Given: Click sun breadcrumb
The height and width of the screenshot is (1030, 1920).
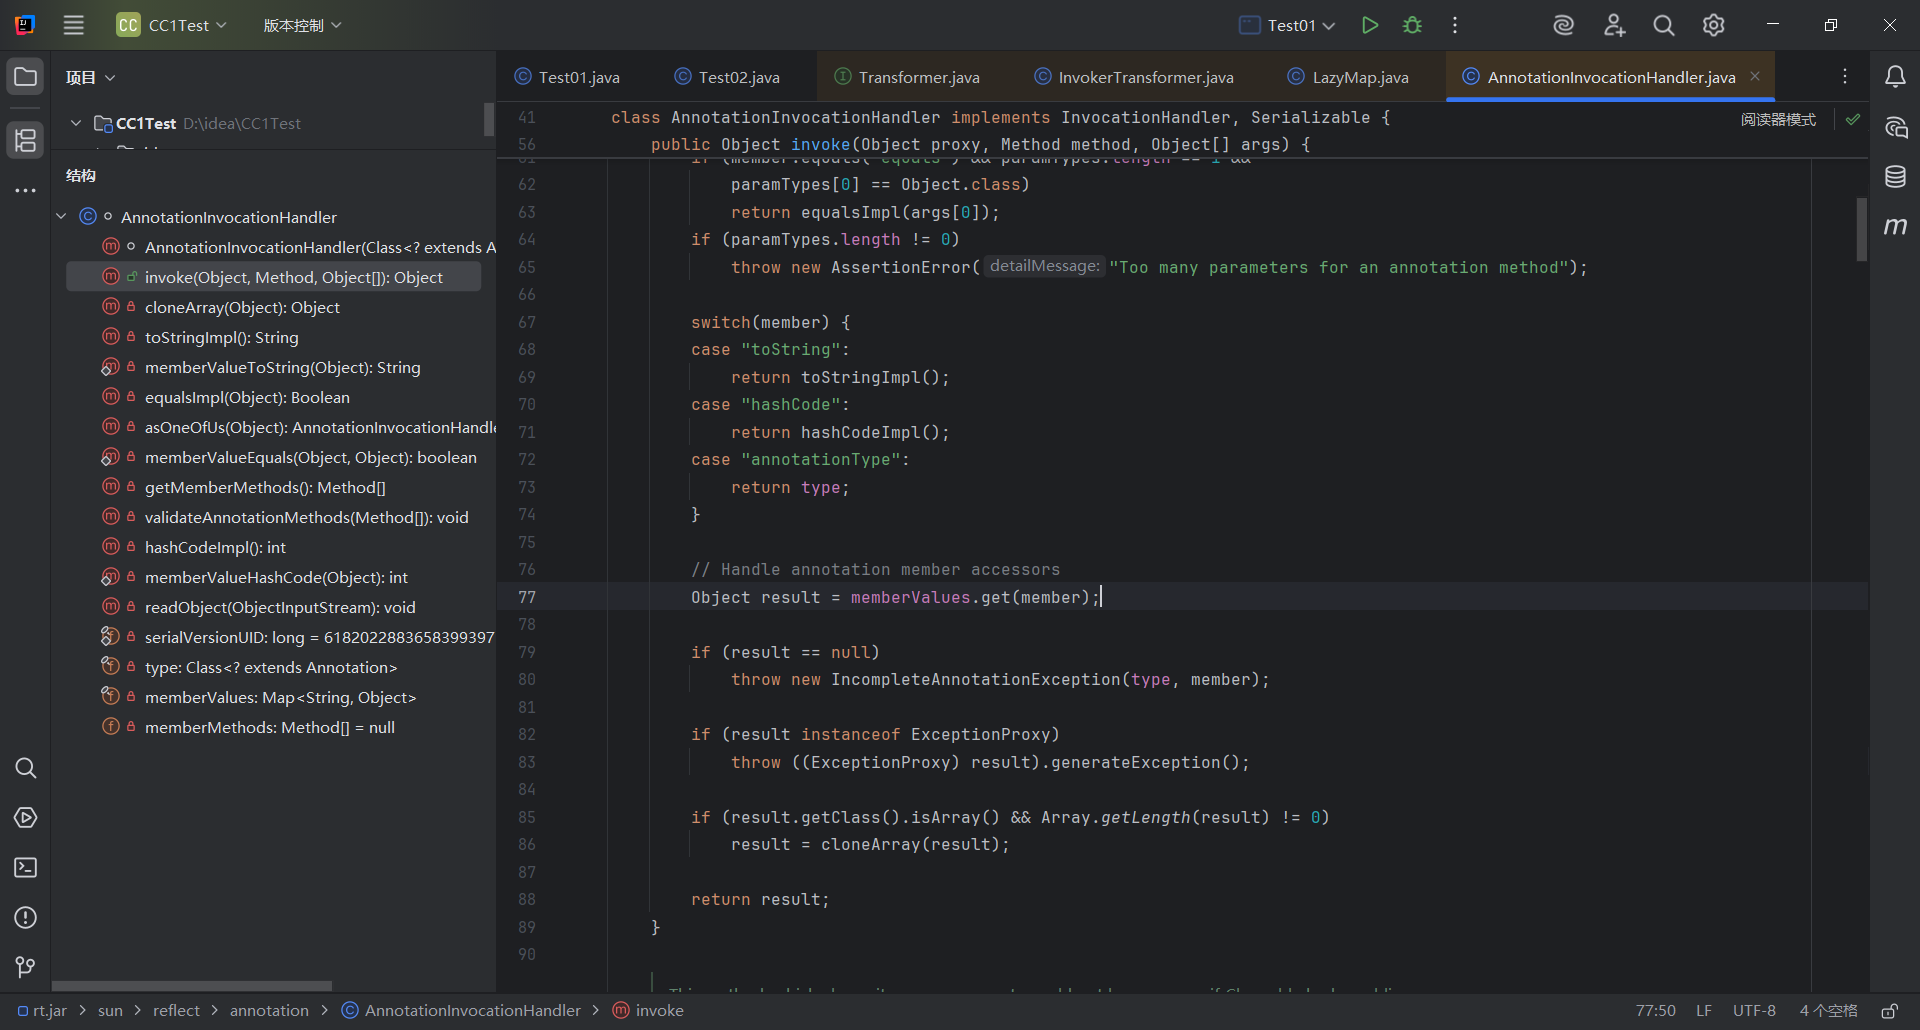Looking at the screenshot, I should point(110,1011).
